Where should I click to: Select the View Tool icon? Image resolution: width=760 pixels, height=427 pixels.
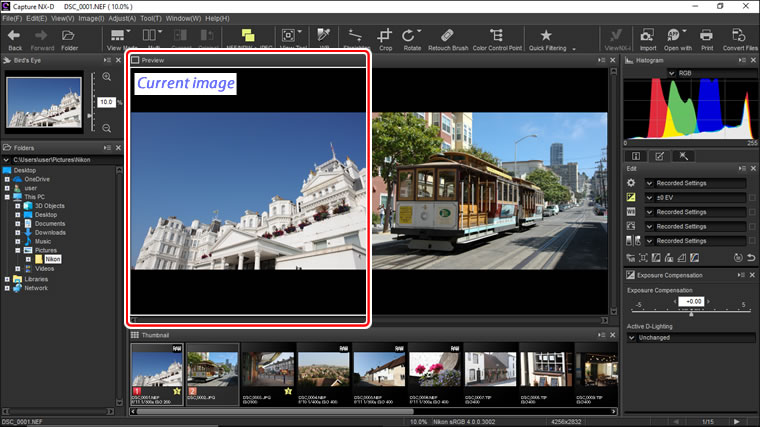(288, 35)
